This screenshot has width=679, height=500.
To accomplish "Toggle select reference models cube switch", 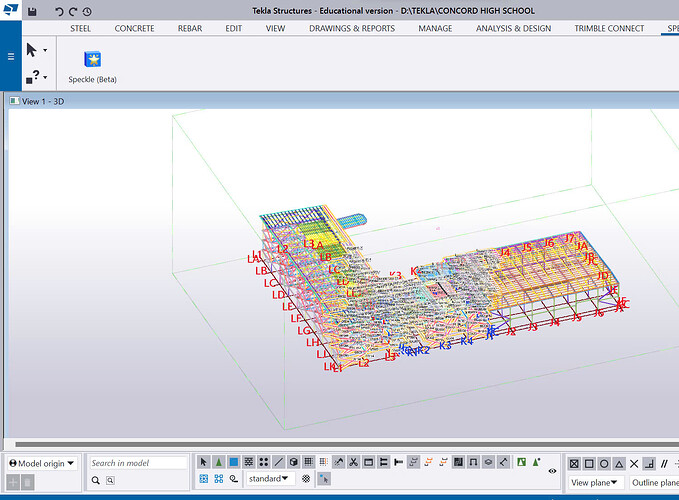I will (294, 462).
